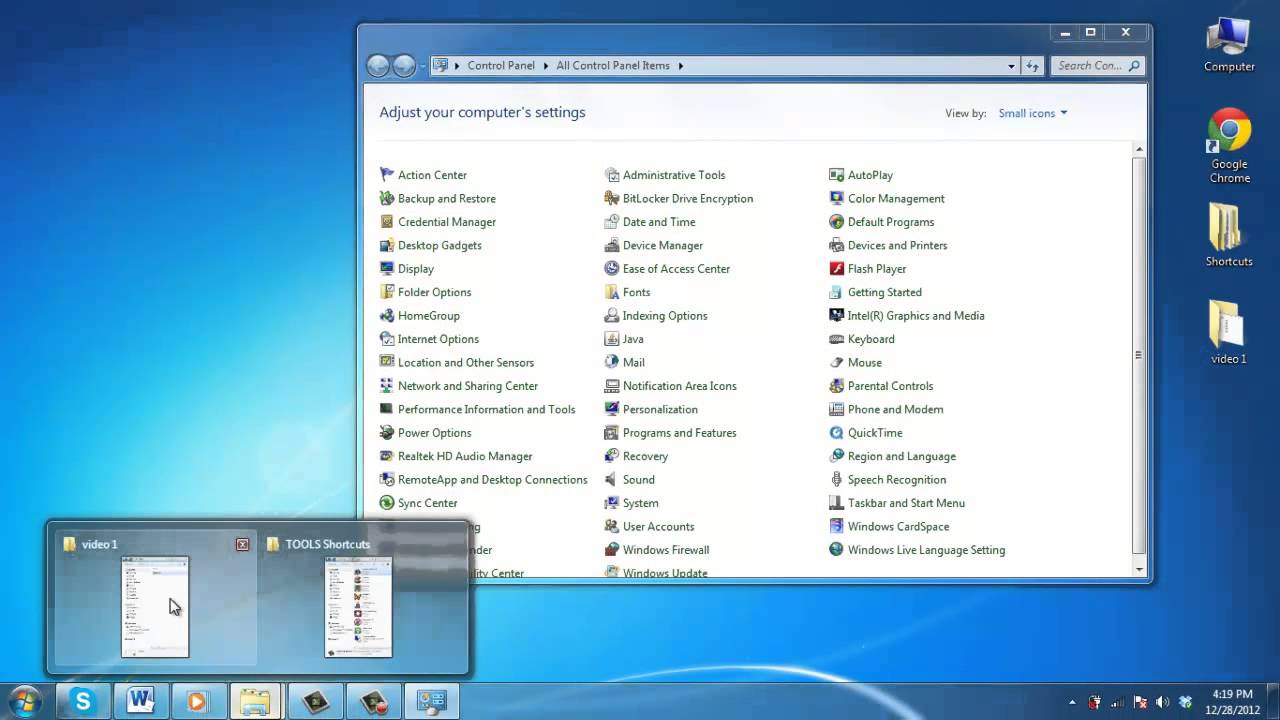Viewport: 1280px width, 720px height.
Task: Select the Computer desktop icon
Action: pos(1229,45)
